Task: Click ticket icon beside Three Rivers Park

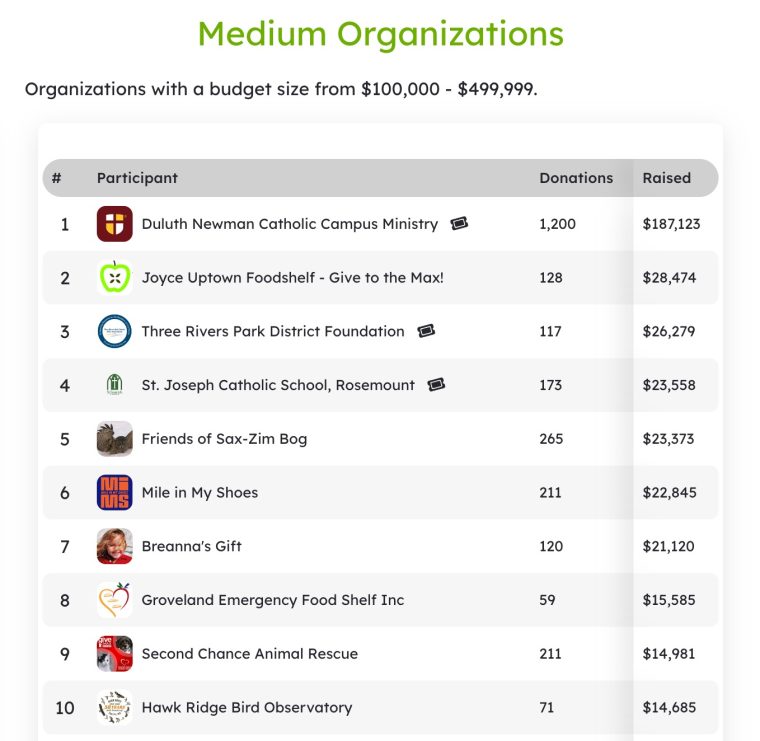Action: point(426,331)
